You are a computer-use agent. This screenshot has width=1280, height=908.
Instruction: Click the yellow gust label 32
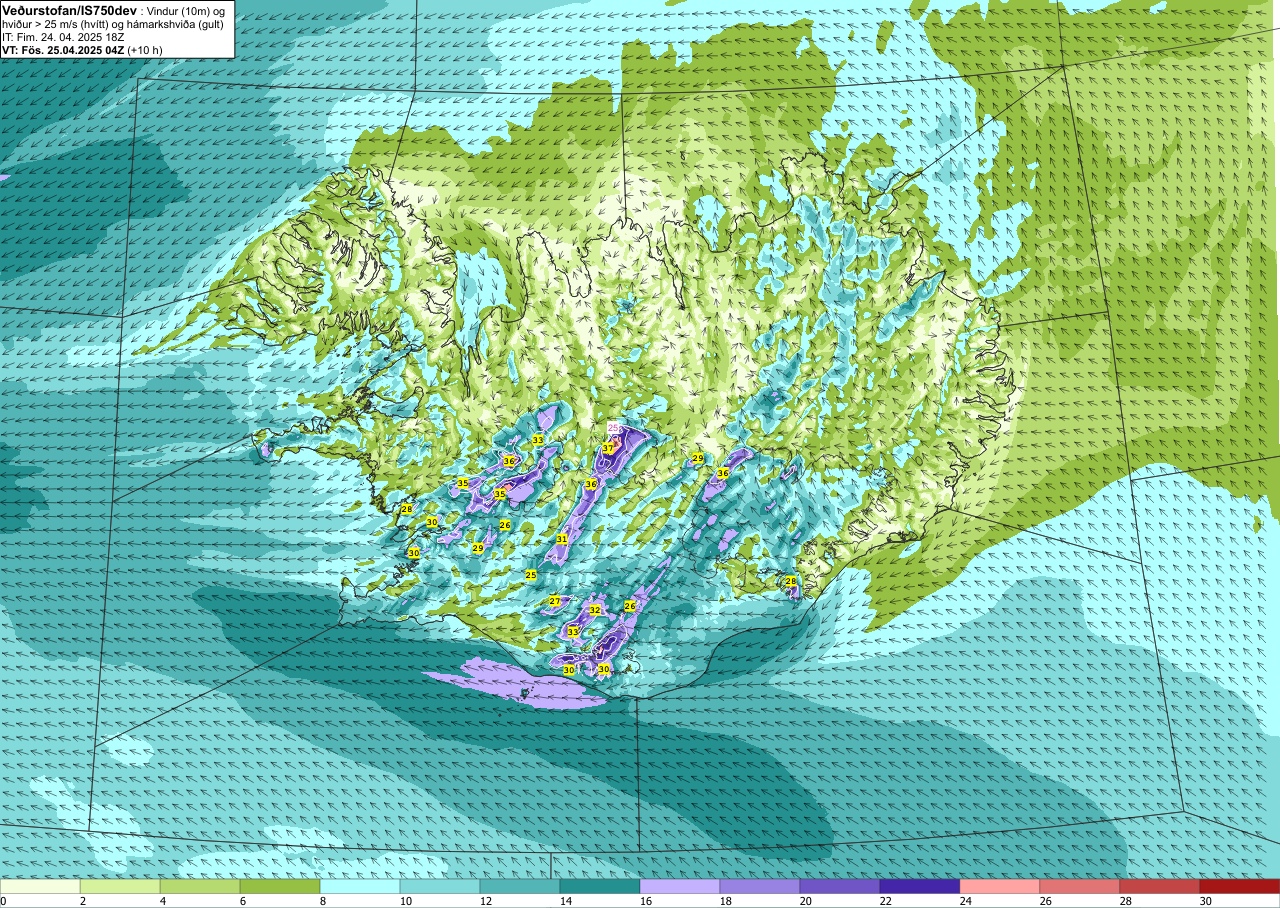594,610
